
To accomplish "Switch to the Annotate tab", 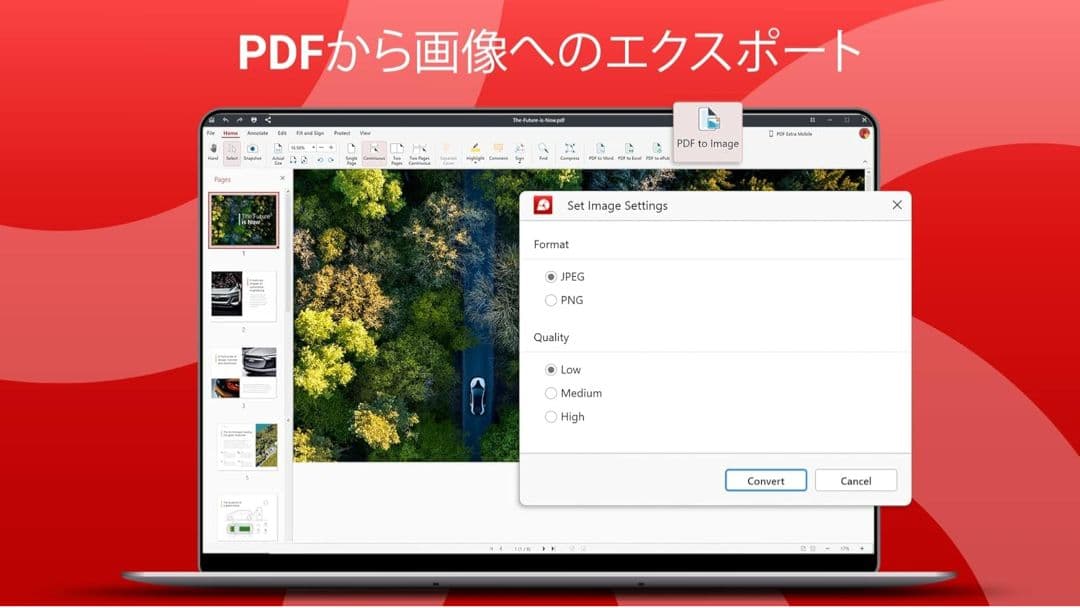I will tap(258, 132).
